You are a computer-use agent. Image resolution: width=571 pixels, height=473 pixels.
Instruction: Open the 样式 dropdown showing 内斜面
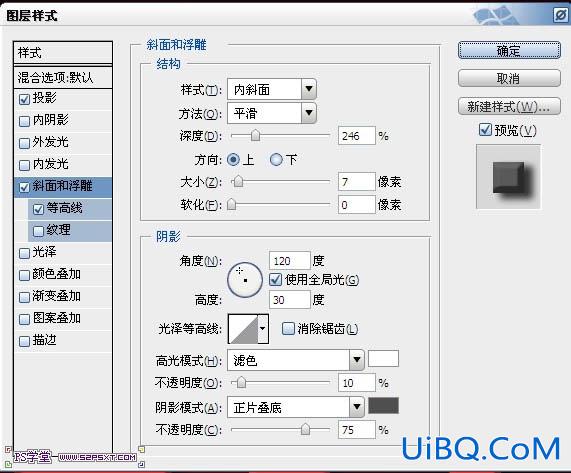coord(272,89)
